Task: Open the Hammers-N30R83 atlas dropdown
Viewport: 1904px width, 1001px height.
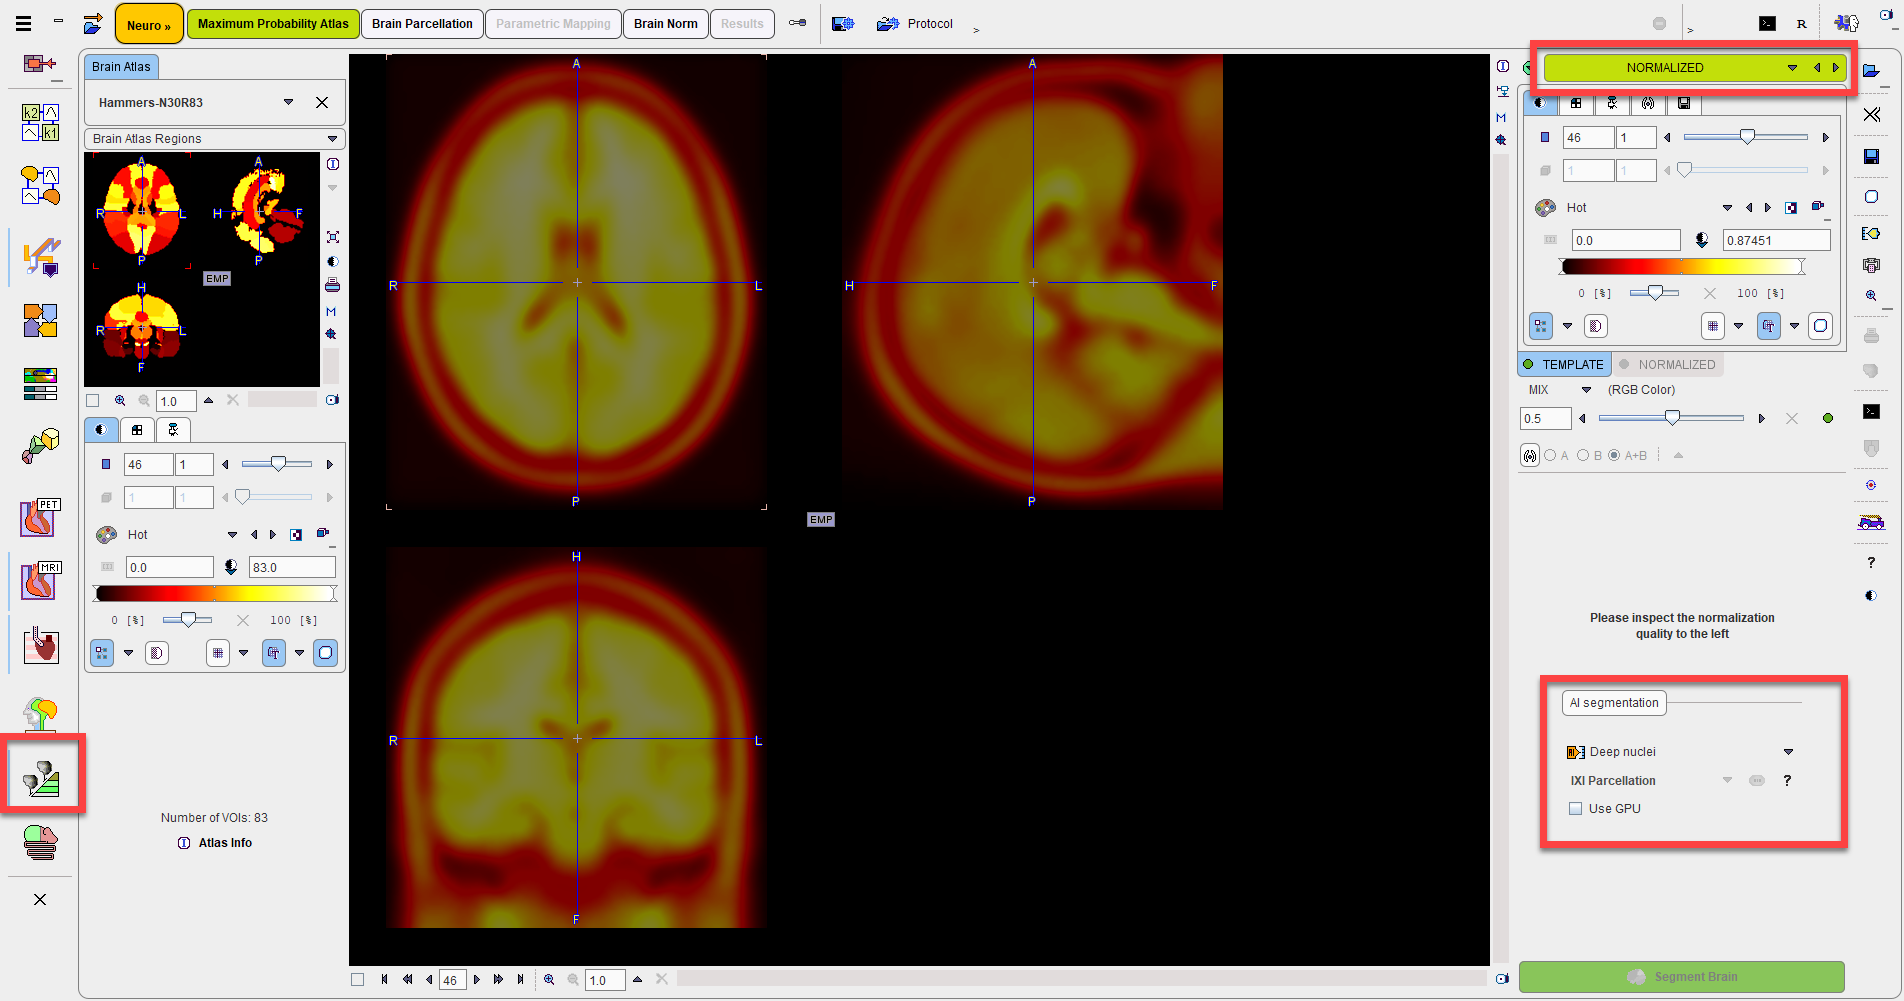Action: tap(288, 103)
